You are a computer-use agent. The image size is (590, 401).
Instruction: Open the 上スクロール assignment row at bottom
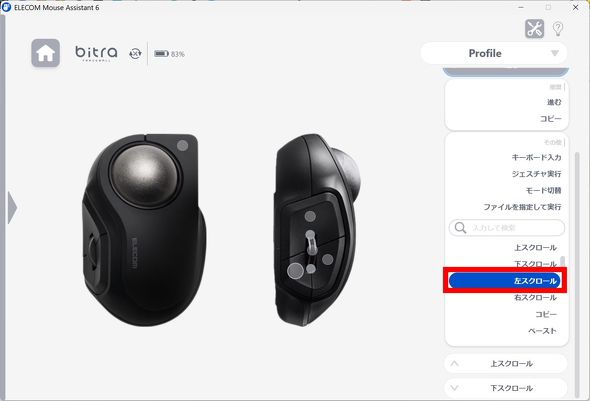pyautogui.click(x=506, y=364)
